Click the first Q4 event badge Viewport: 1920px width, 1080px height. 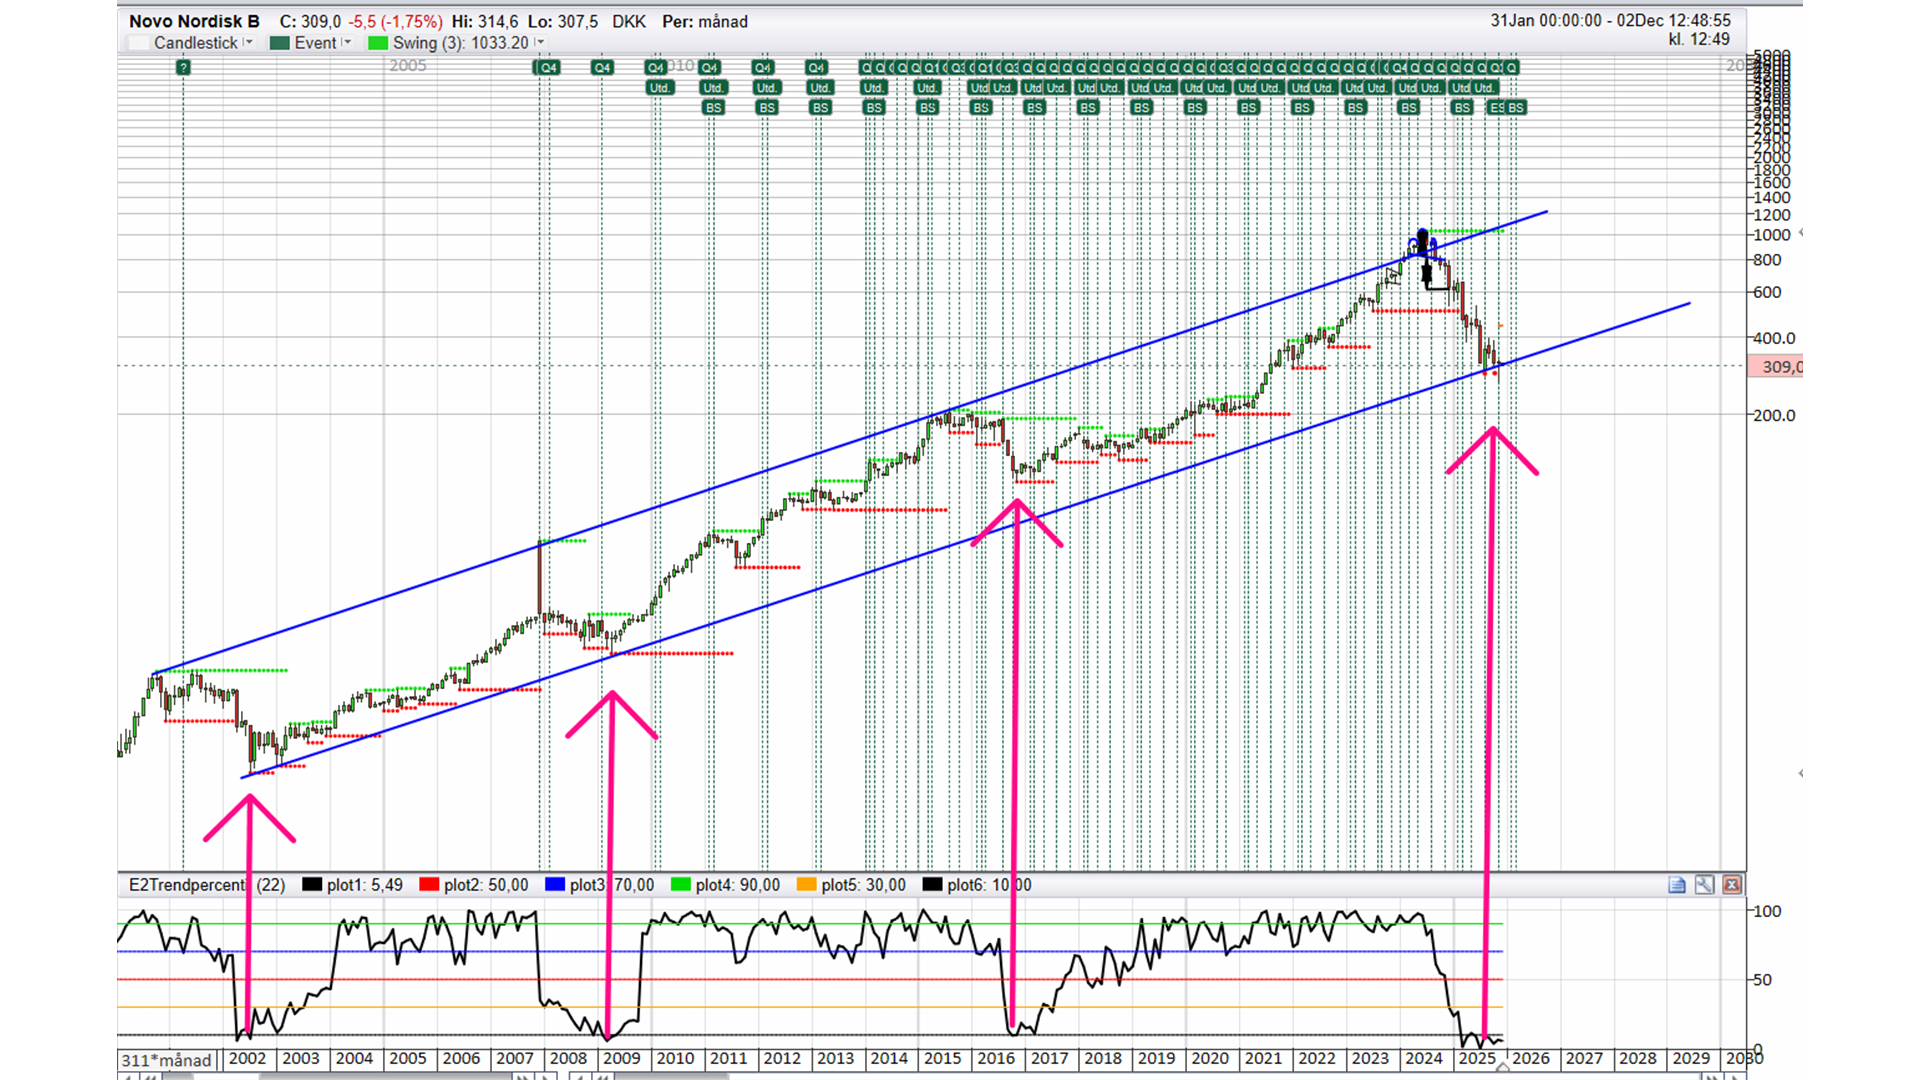[547, 67]
